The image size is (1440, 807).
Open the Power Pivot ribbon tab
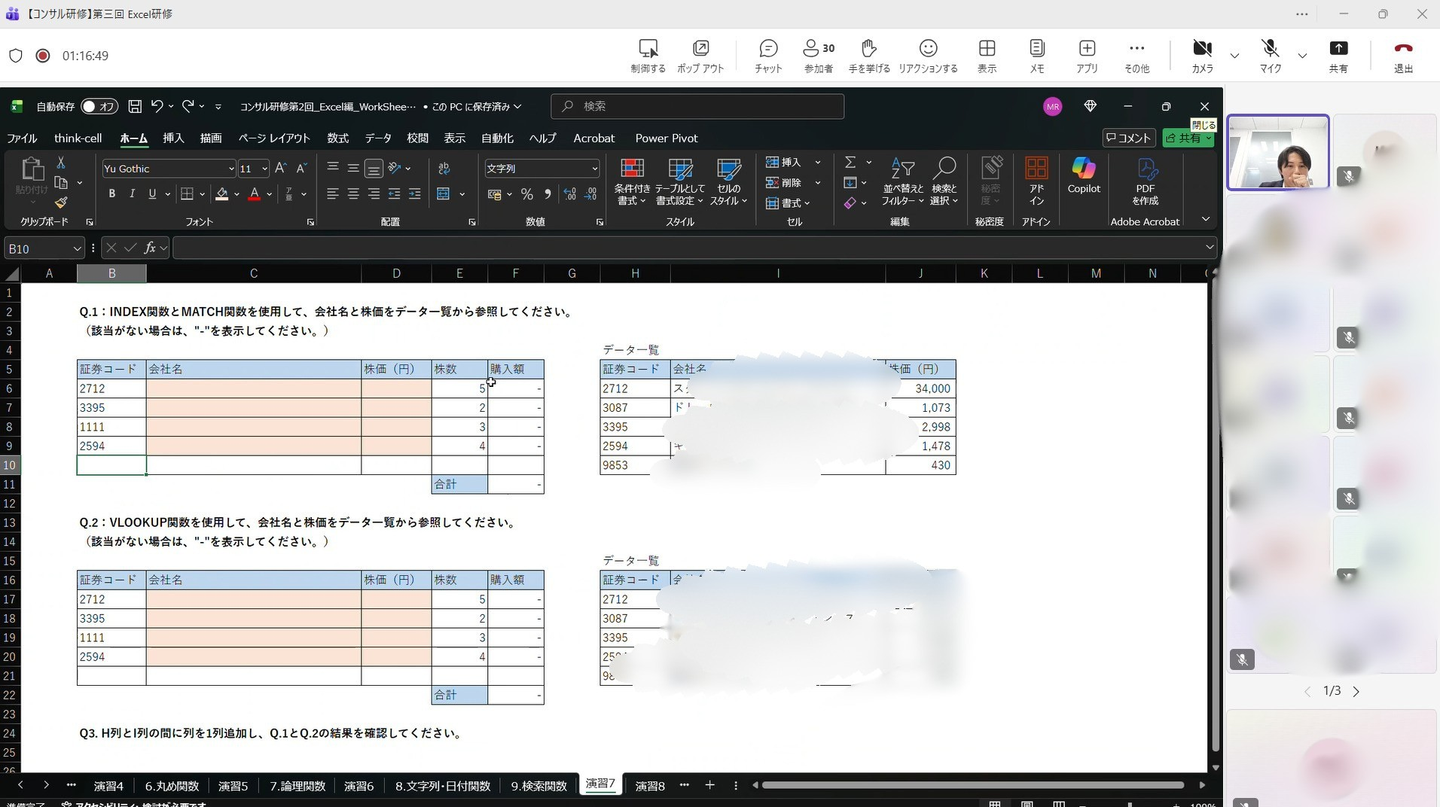tap(666, 138)
